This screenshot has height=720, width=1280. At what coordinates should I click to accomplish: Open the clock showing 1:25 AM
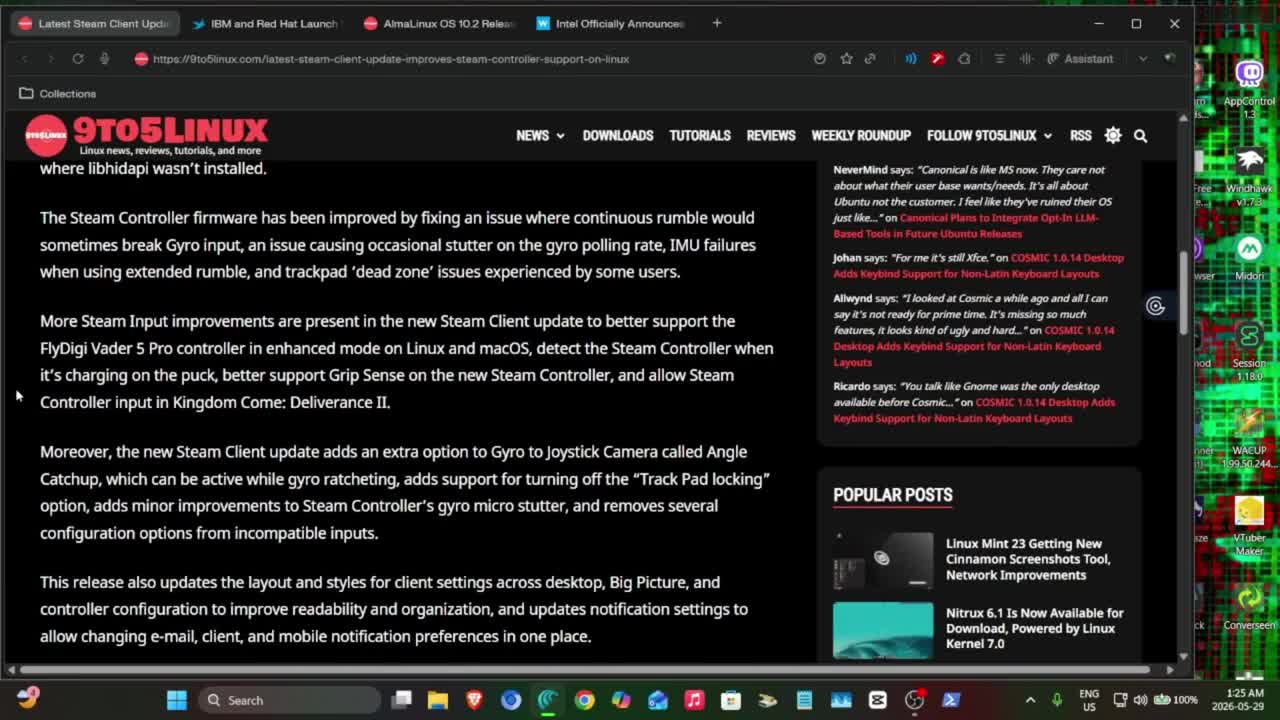pyautogui.click(x=1239, y=700)
